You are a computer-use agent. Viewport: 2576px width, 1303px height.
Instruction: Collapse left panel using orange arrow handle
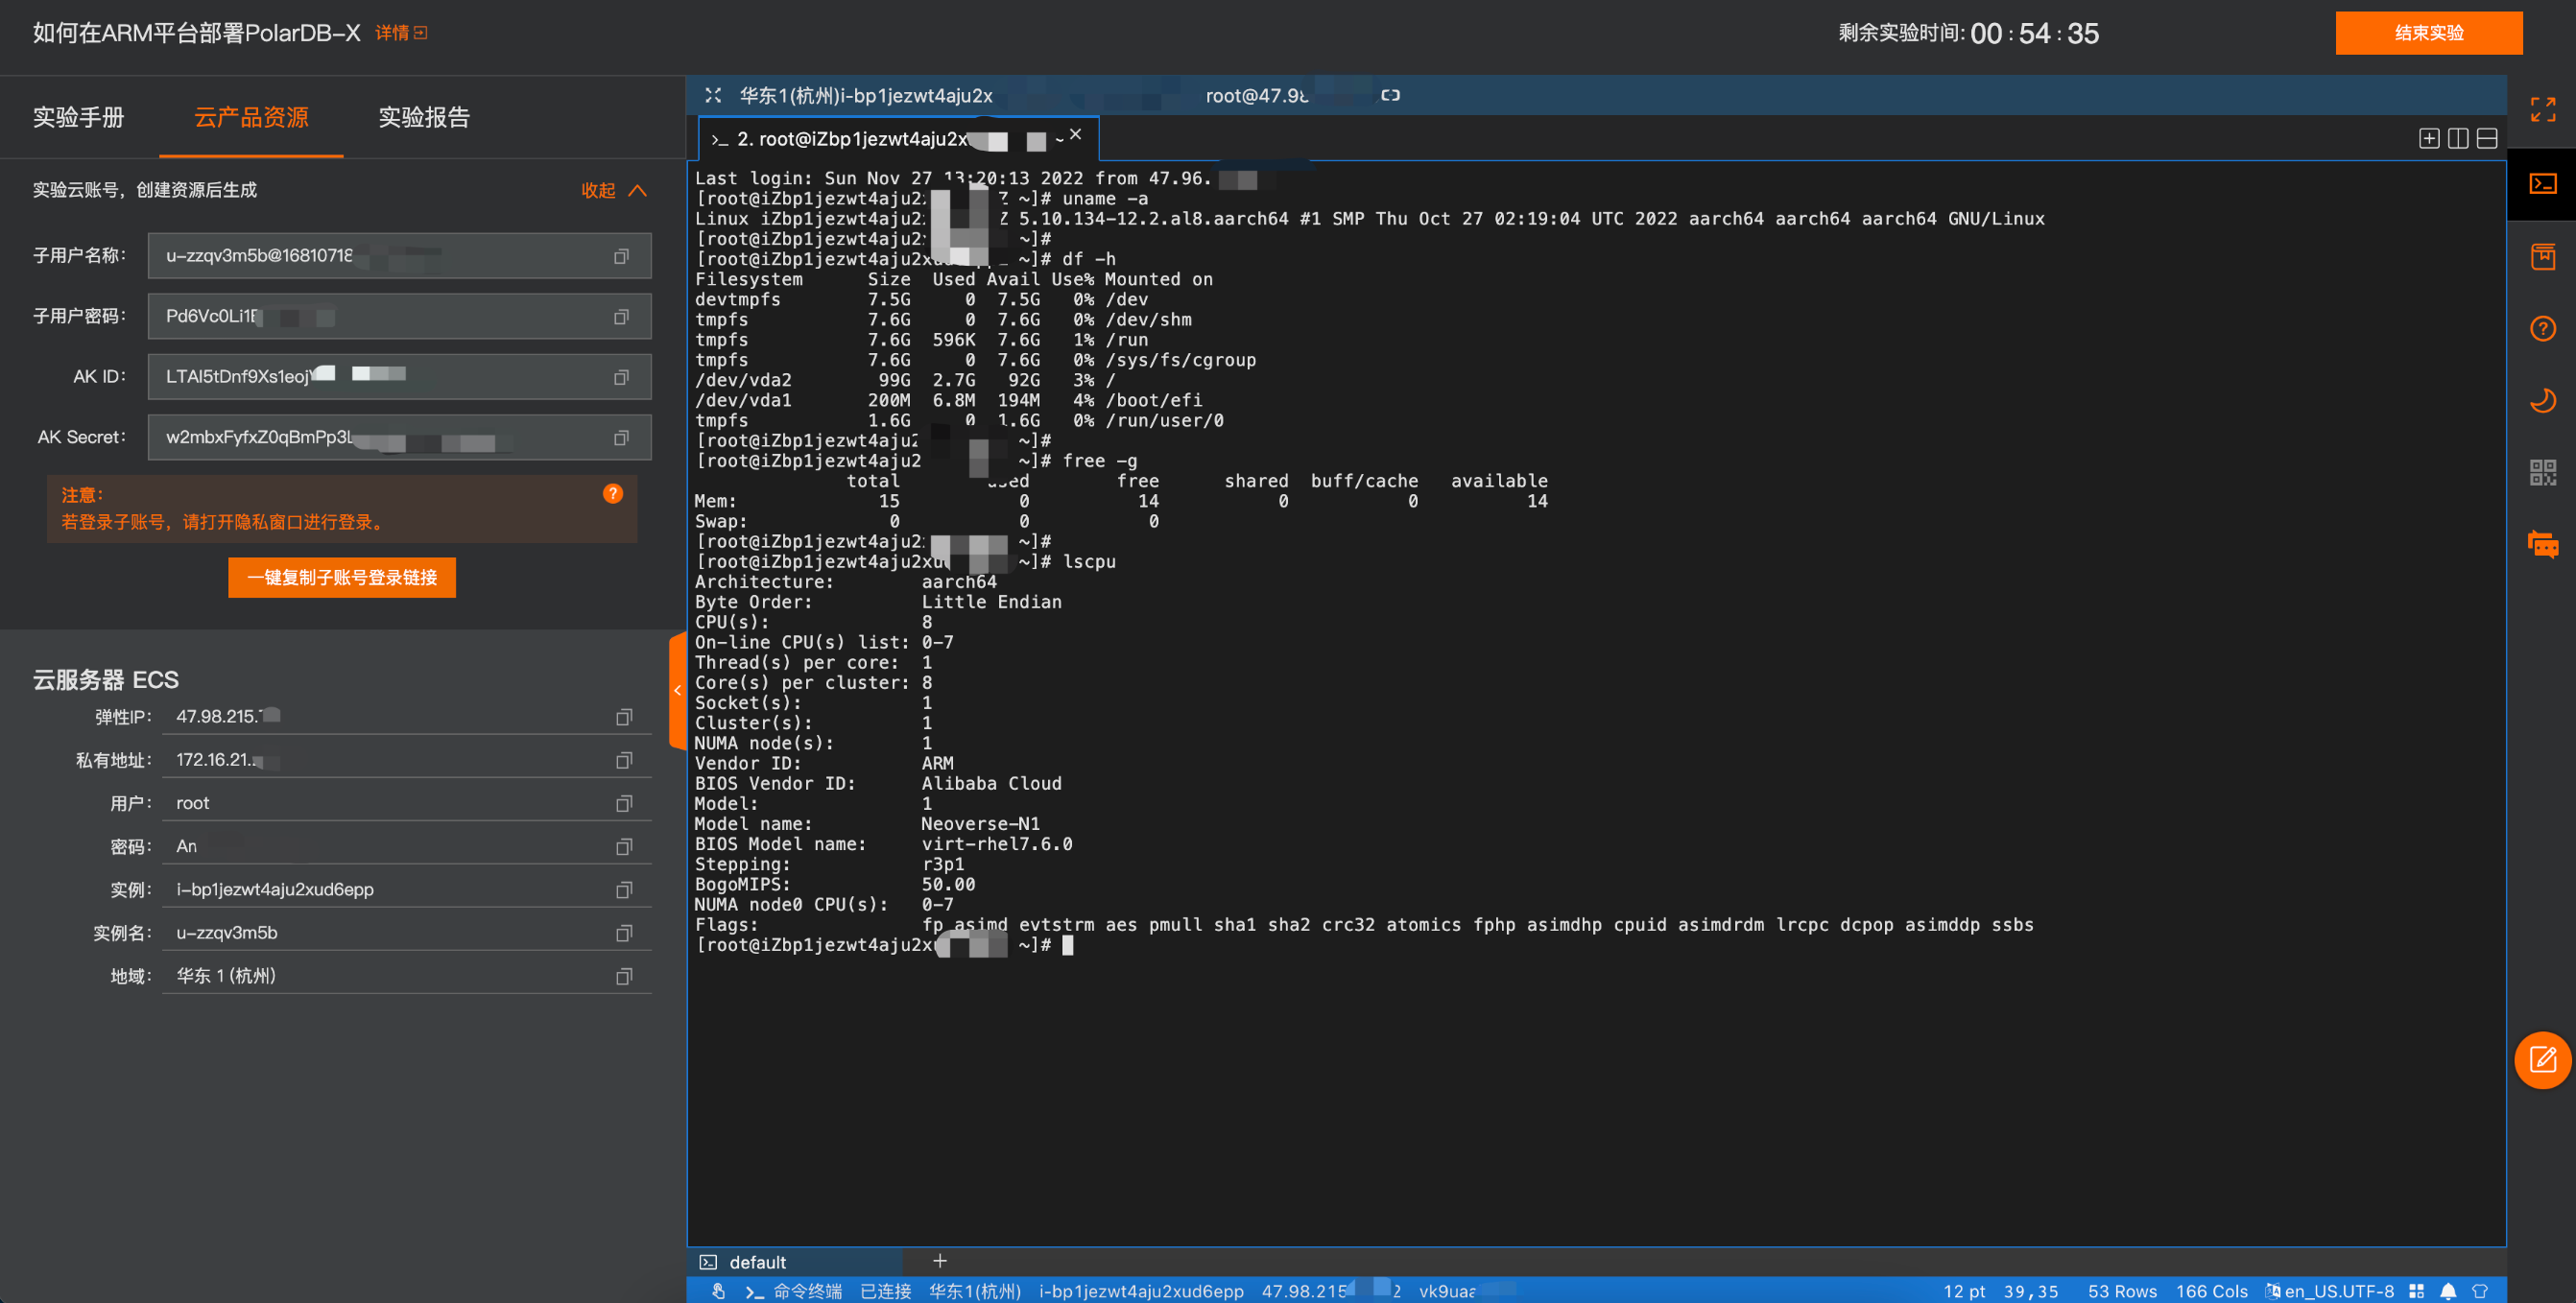click(x=677, y=690)
